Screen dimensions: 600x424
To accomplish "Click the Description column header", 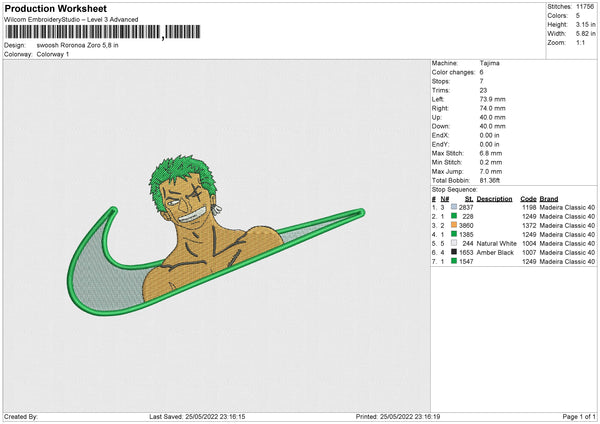I will pos(494,199).
